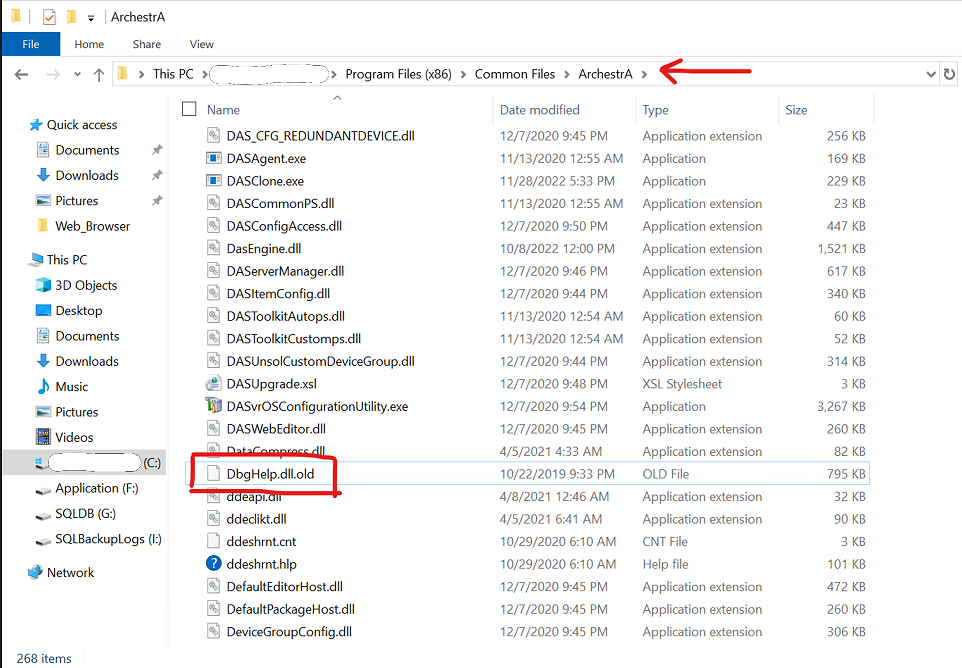The width and height of the screenshot is (962, 668).
Task: Sort files by the Name column header
Action: (223, 110)
